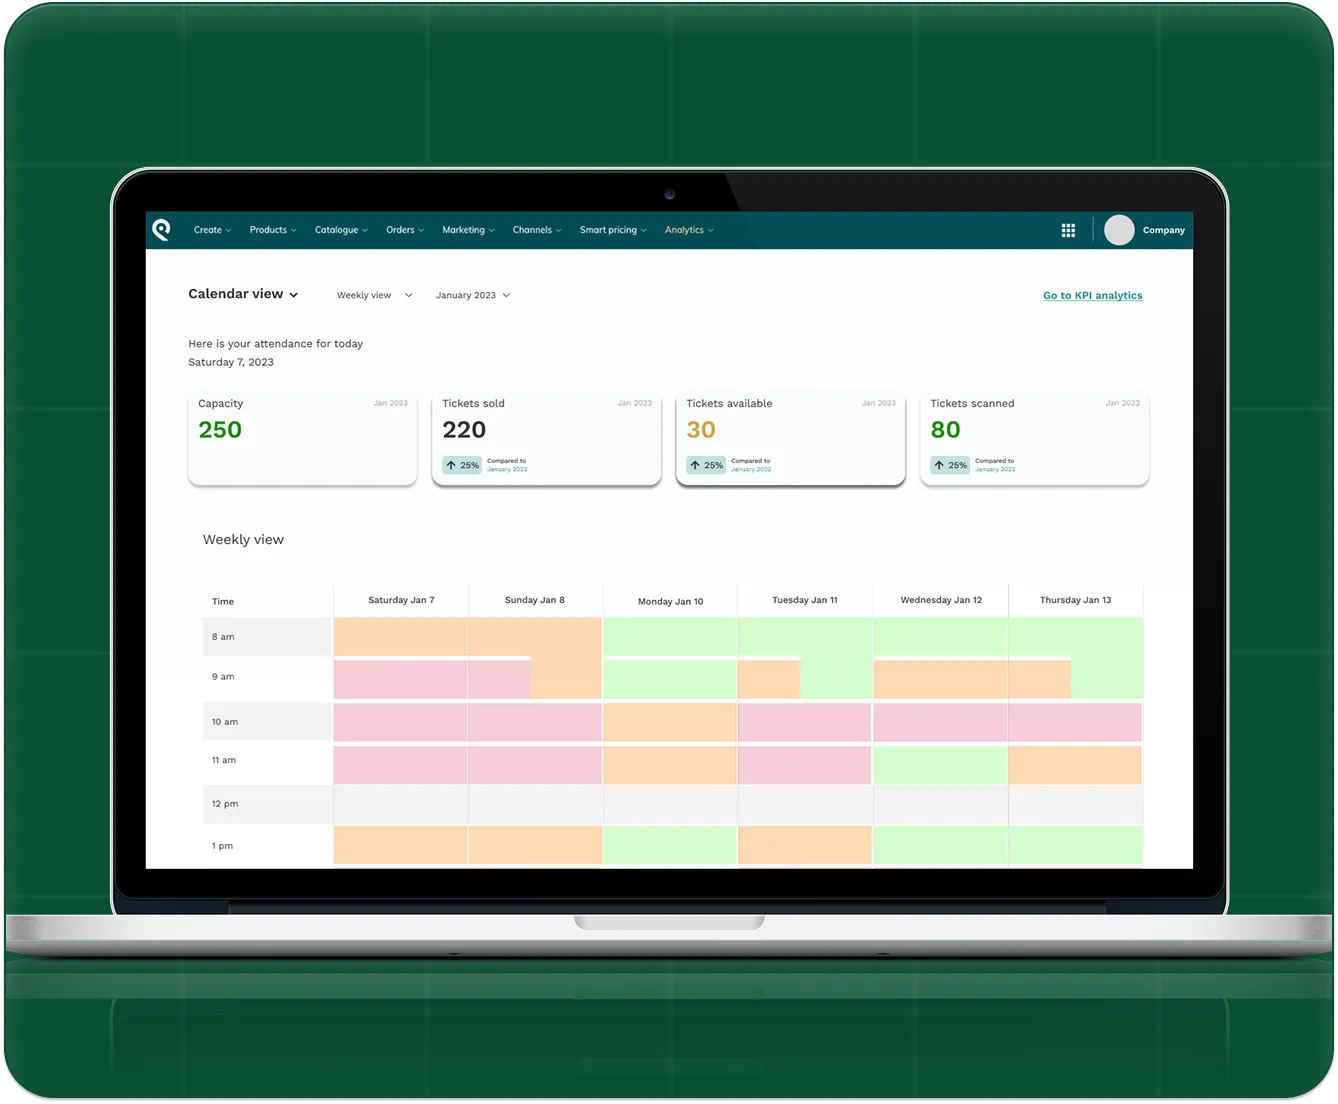Screen dimensions: 1338x1104
Task: Select Monday Jan 10 1 pm green slot
Action: click(x=670, y=845)
